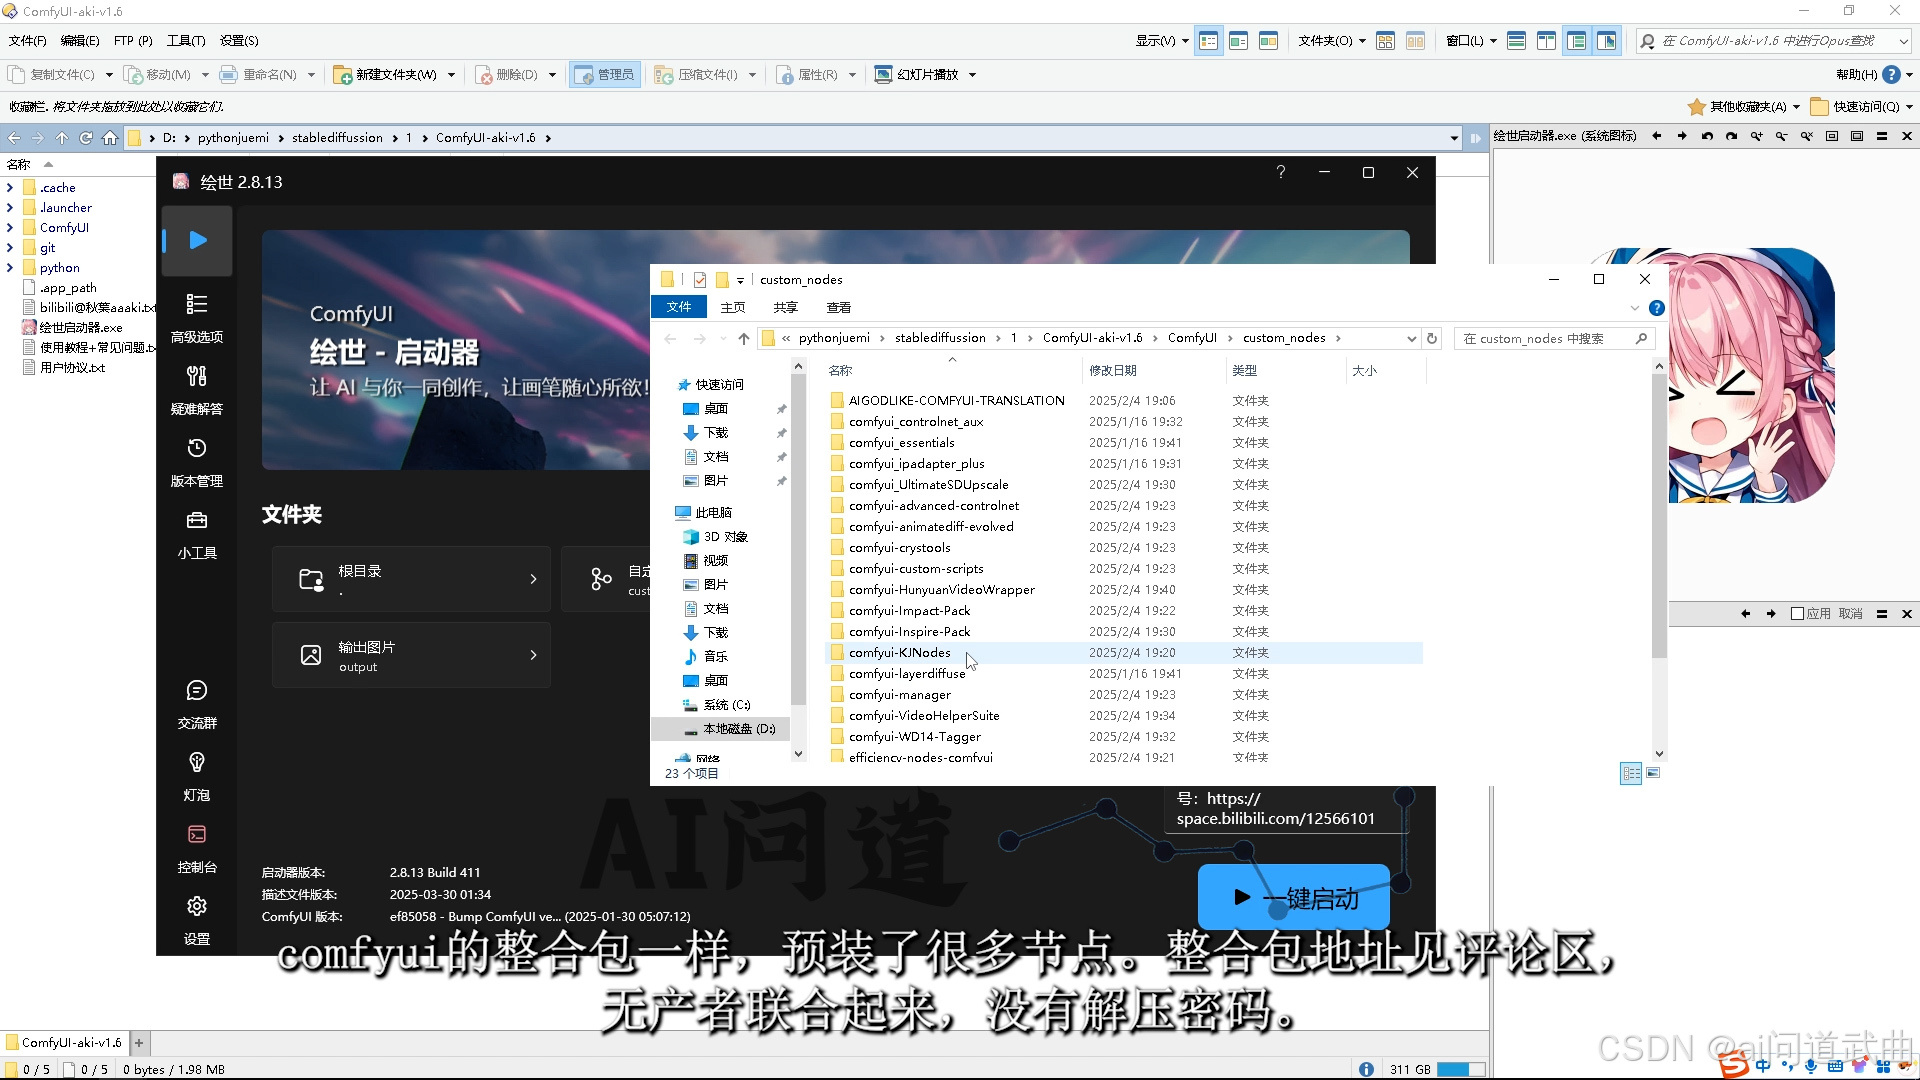
Task: Open the 输出图片 output folder card
Action: pos(411,656)
